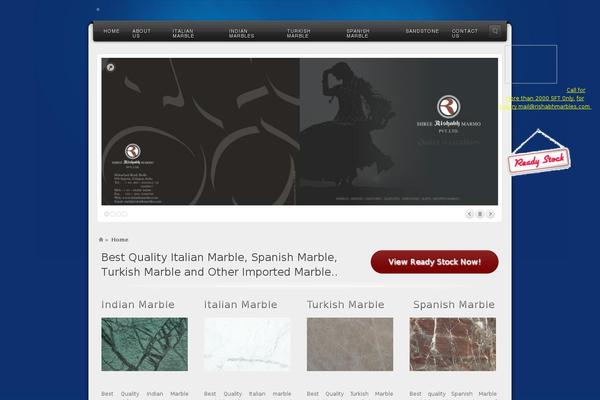The image size is (600, 400).
Task: Click the Spanish Marble heading
Action: (454, 305)
